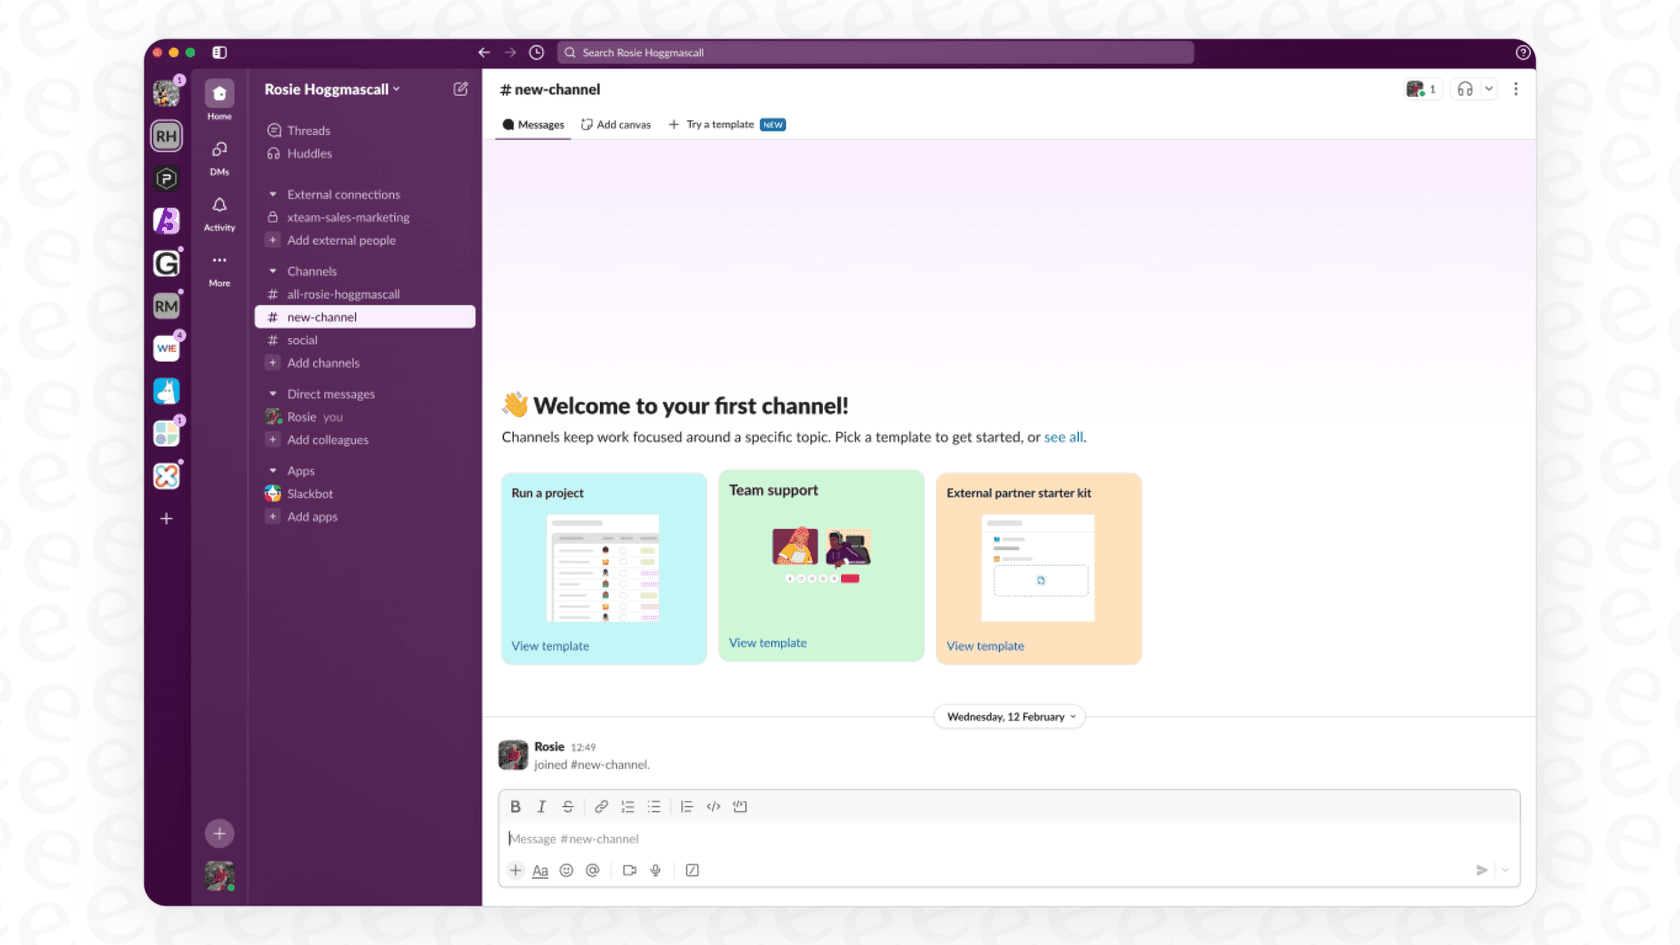
Task: Mention someone with the @ icon
Action: click(x=592, y=870)
